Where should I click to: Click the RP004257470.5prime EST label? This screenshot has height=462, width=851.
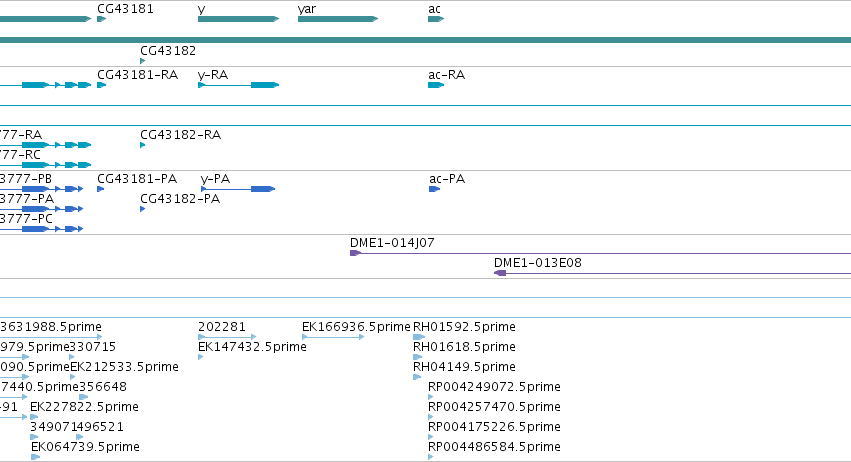494,407
